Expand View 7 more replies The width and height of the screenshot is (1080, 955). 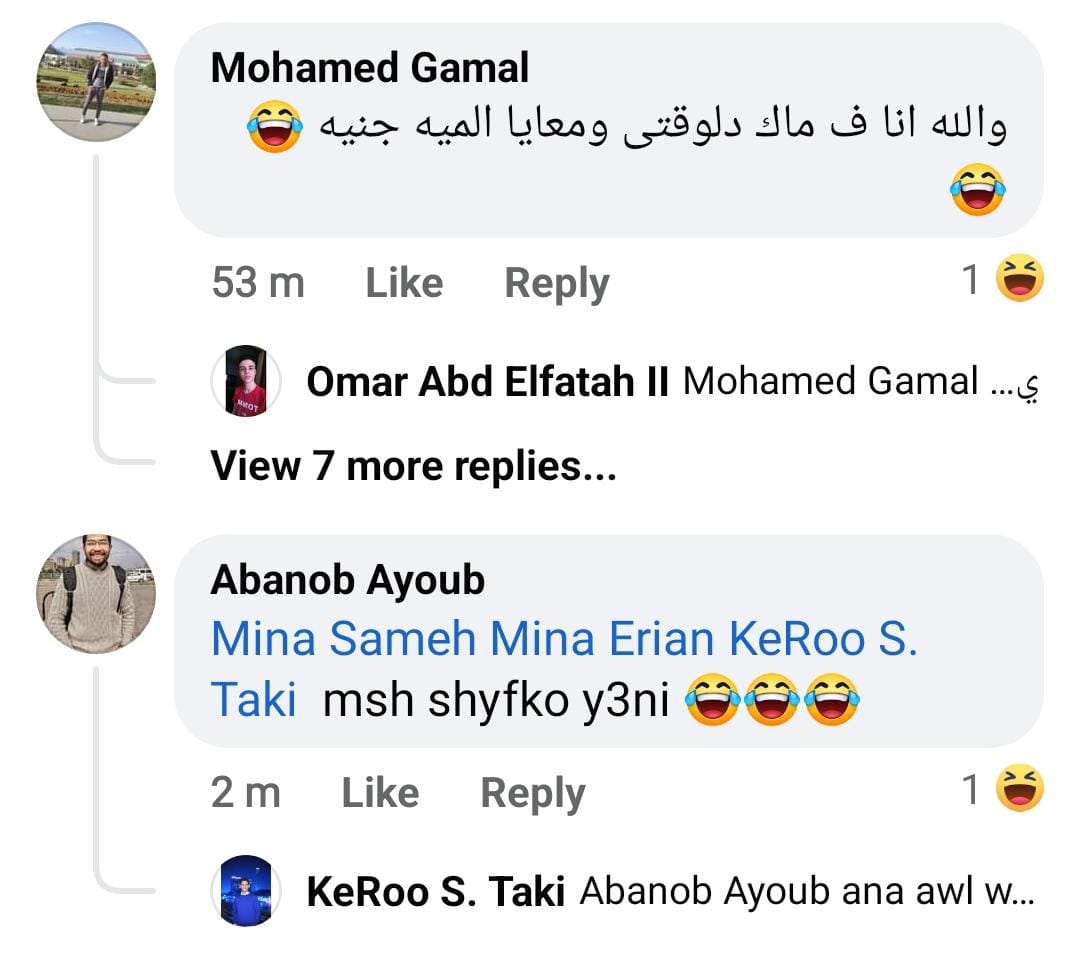pos(413,466)
